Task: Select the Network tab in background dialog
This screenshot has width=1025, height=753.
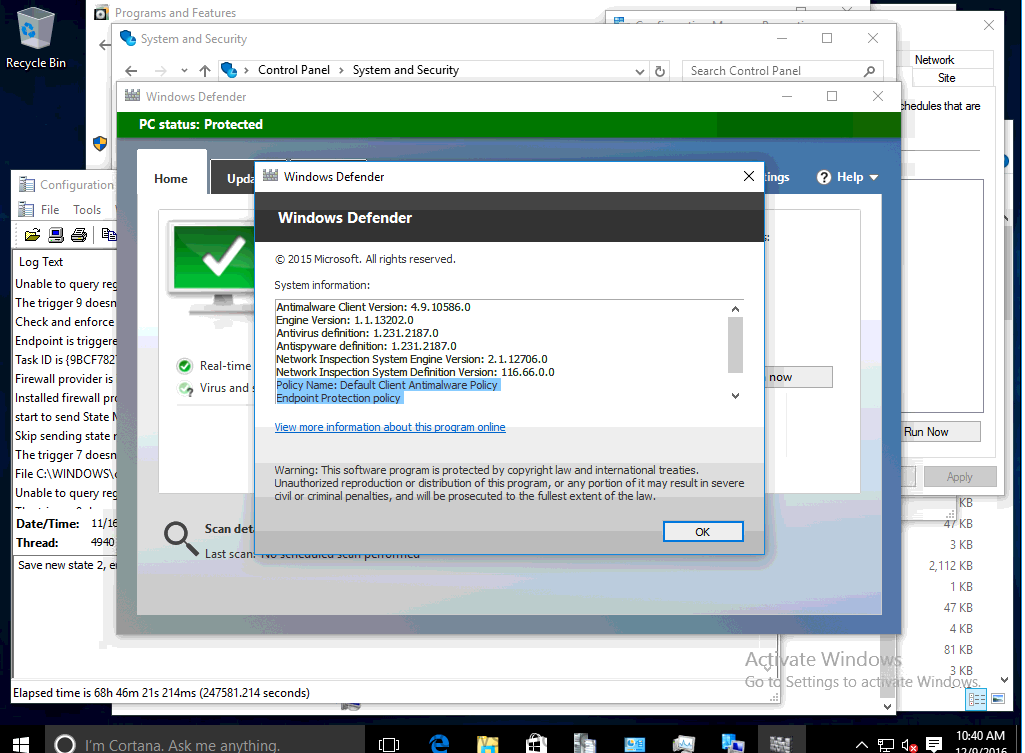Action: [x=934, y=59]
